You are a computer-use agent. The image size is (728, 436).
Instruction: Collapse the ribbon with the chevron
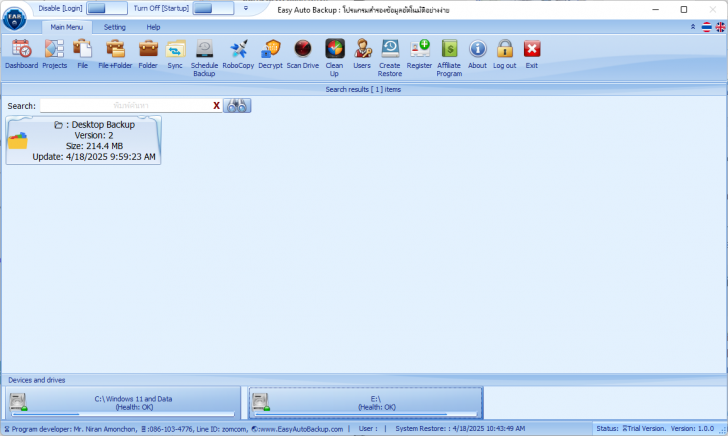click(x=693, y=27)
